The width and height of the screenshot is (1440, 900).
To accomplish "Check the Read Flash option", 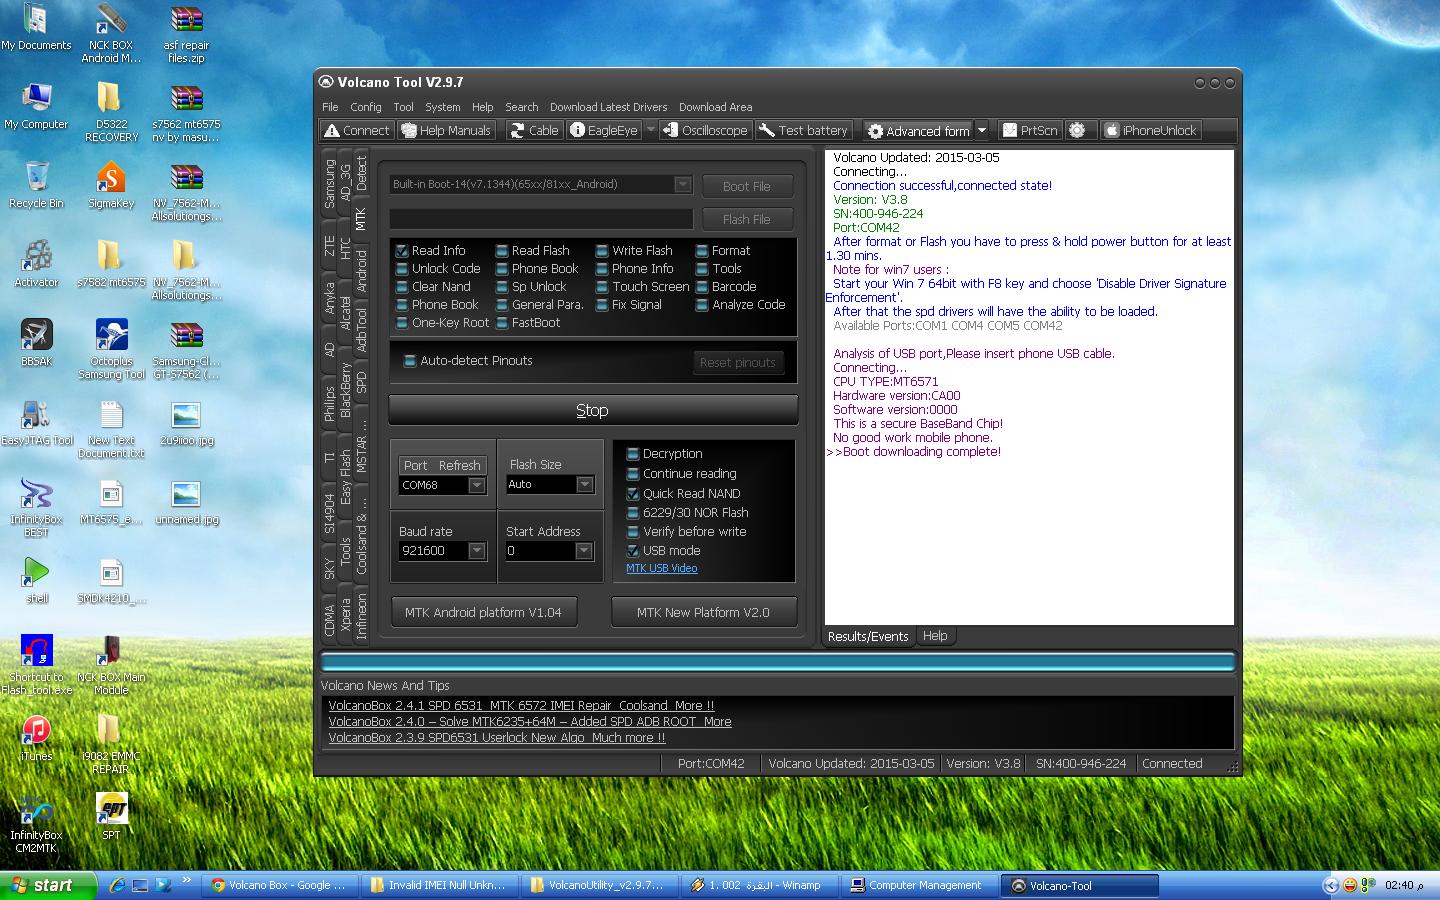I will tap(502, 251).
